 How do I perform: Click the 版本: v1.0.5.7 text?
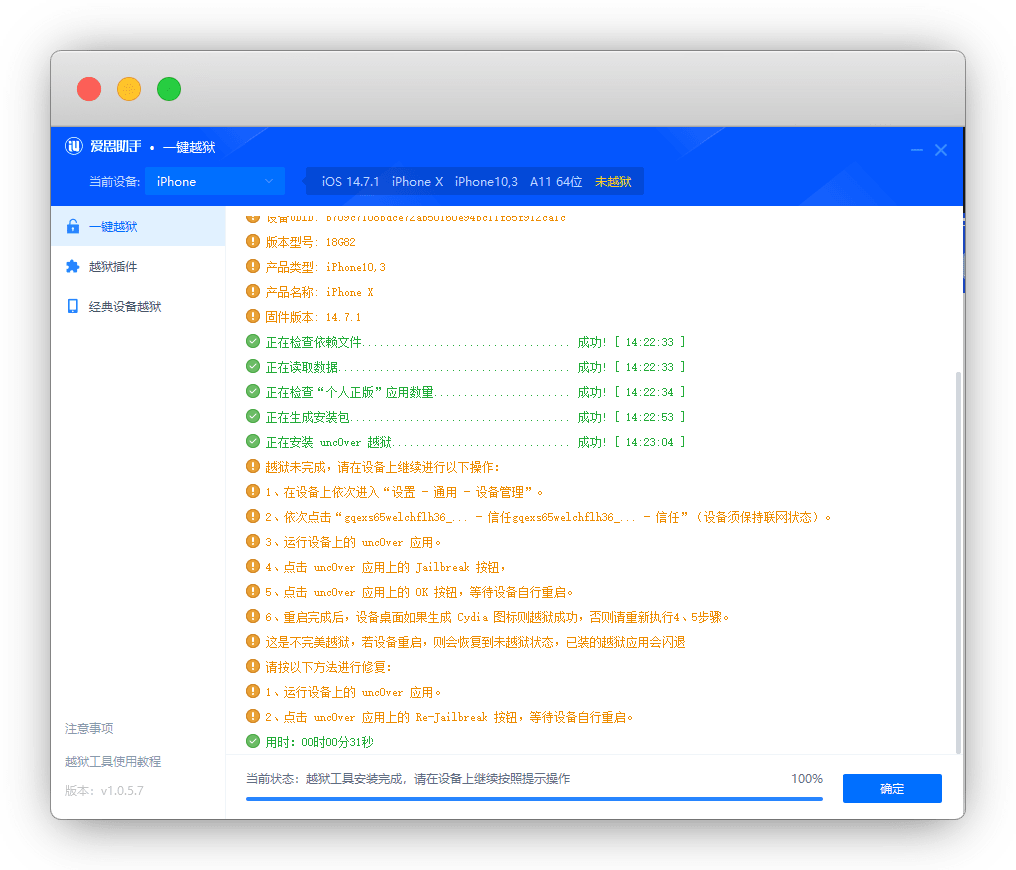coord(104,791)
